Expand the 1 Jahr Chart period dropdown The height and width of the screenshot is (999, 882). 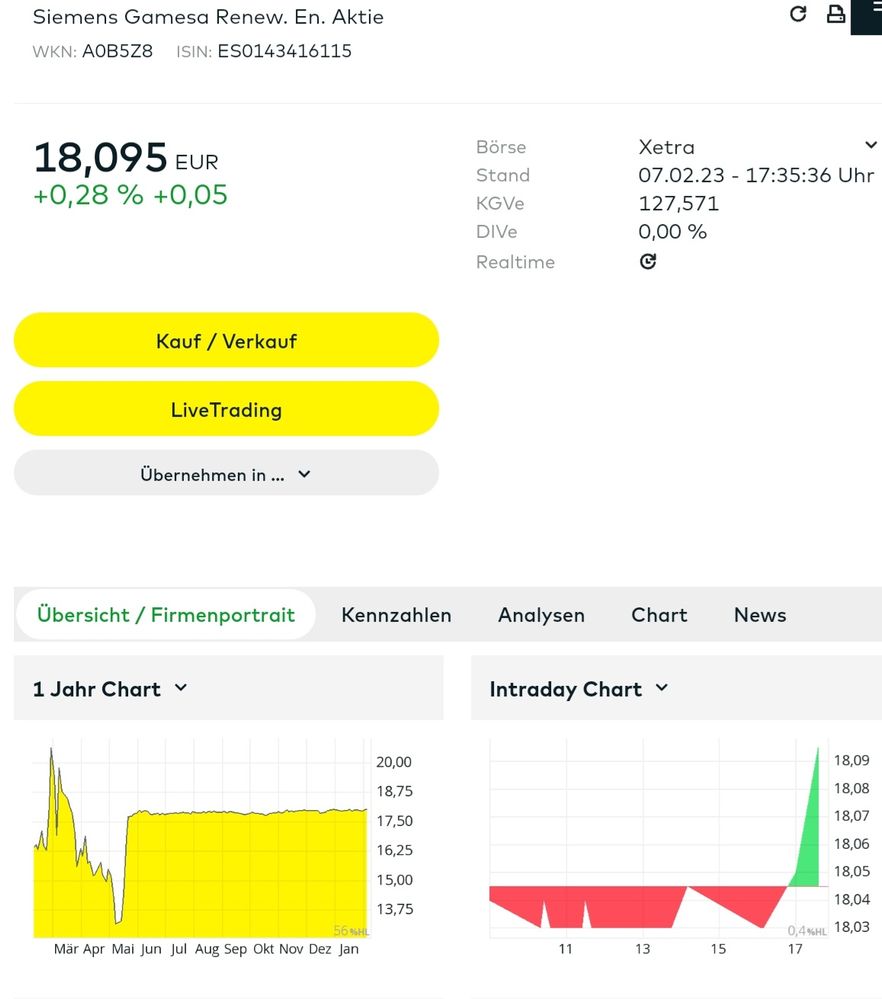181,688
